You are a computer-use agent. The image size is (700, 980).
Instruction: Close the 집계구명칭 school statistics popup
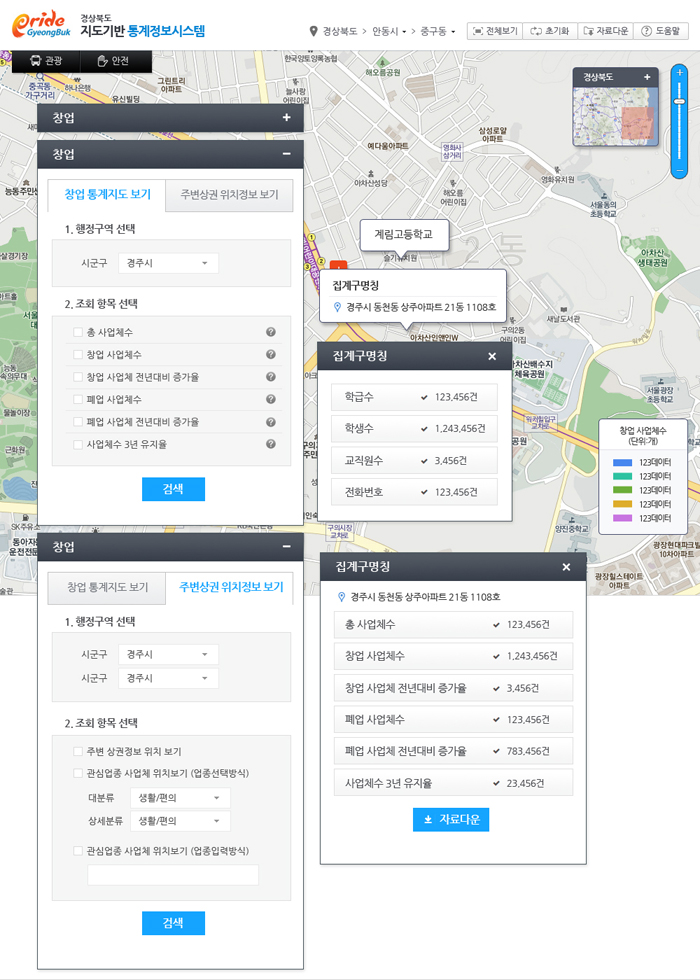[x=491, y=356]
